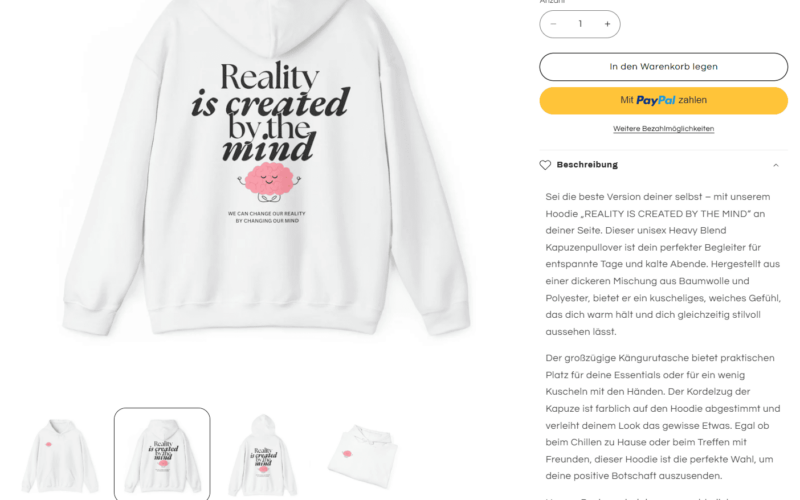Collapse the Beschreibung section chevron
Screen dimensions: 800x500
coord(776,165)
